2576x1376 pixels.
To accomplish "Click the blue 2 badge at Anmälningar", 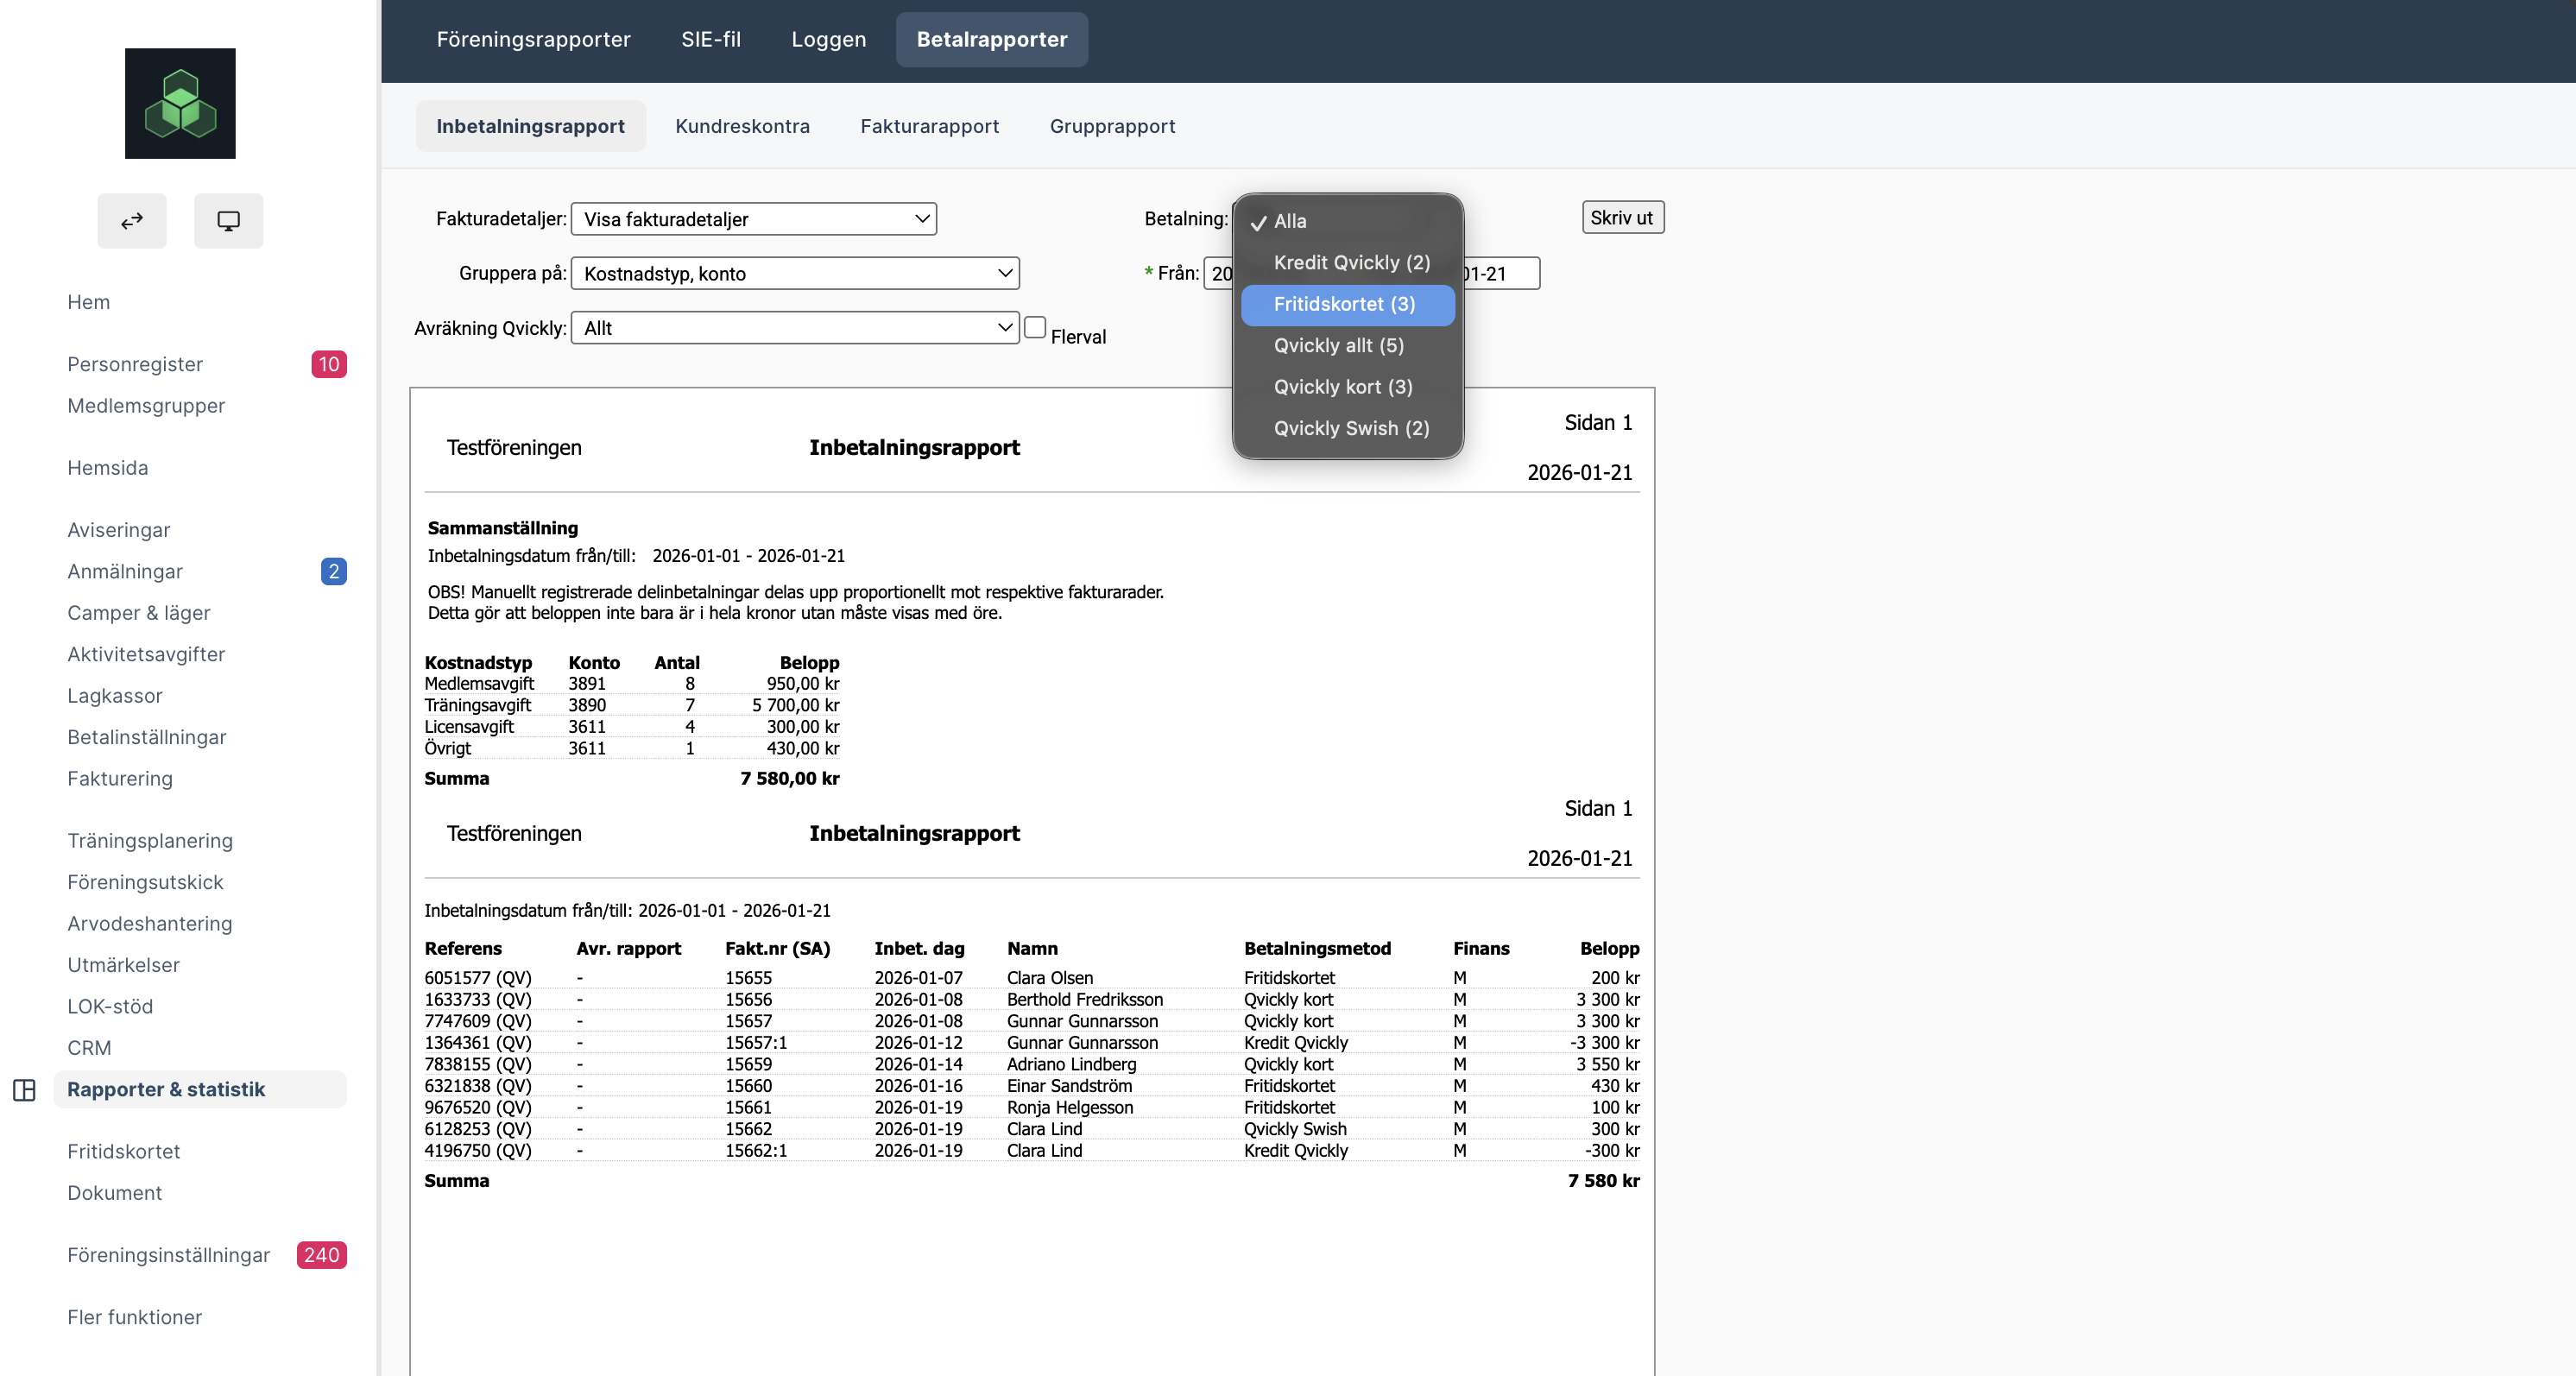I will pyautogui.click(x=334, y=571).
